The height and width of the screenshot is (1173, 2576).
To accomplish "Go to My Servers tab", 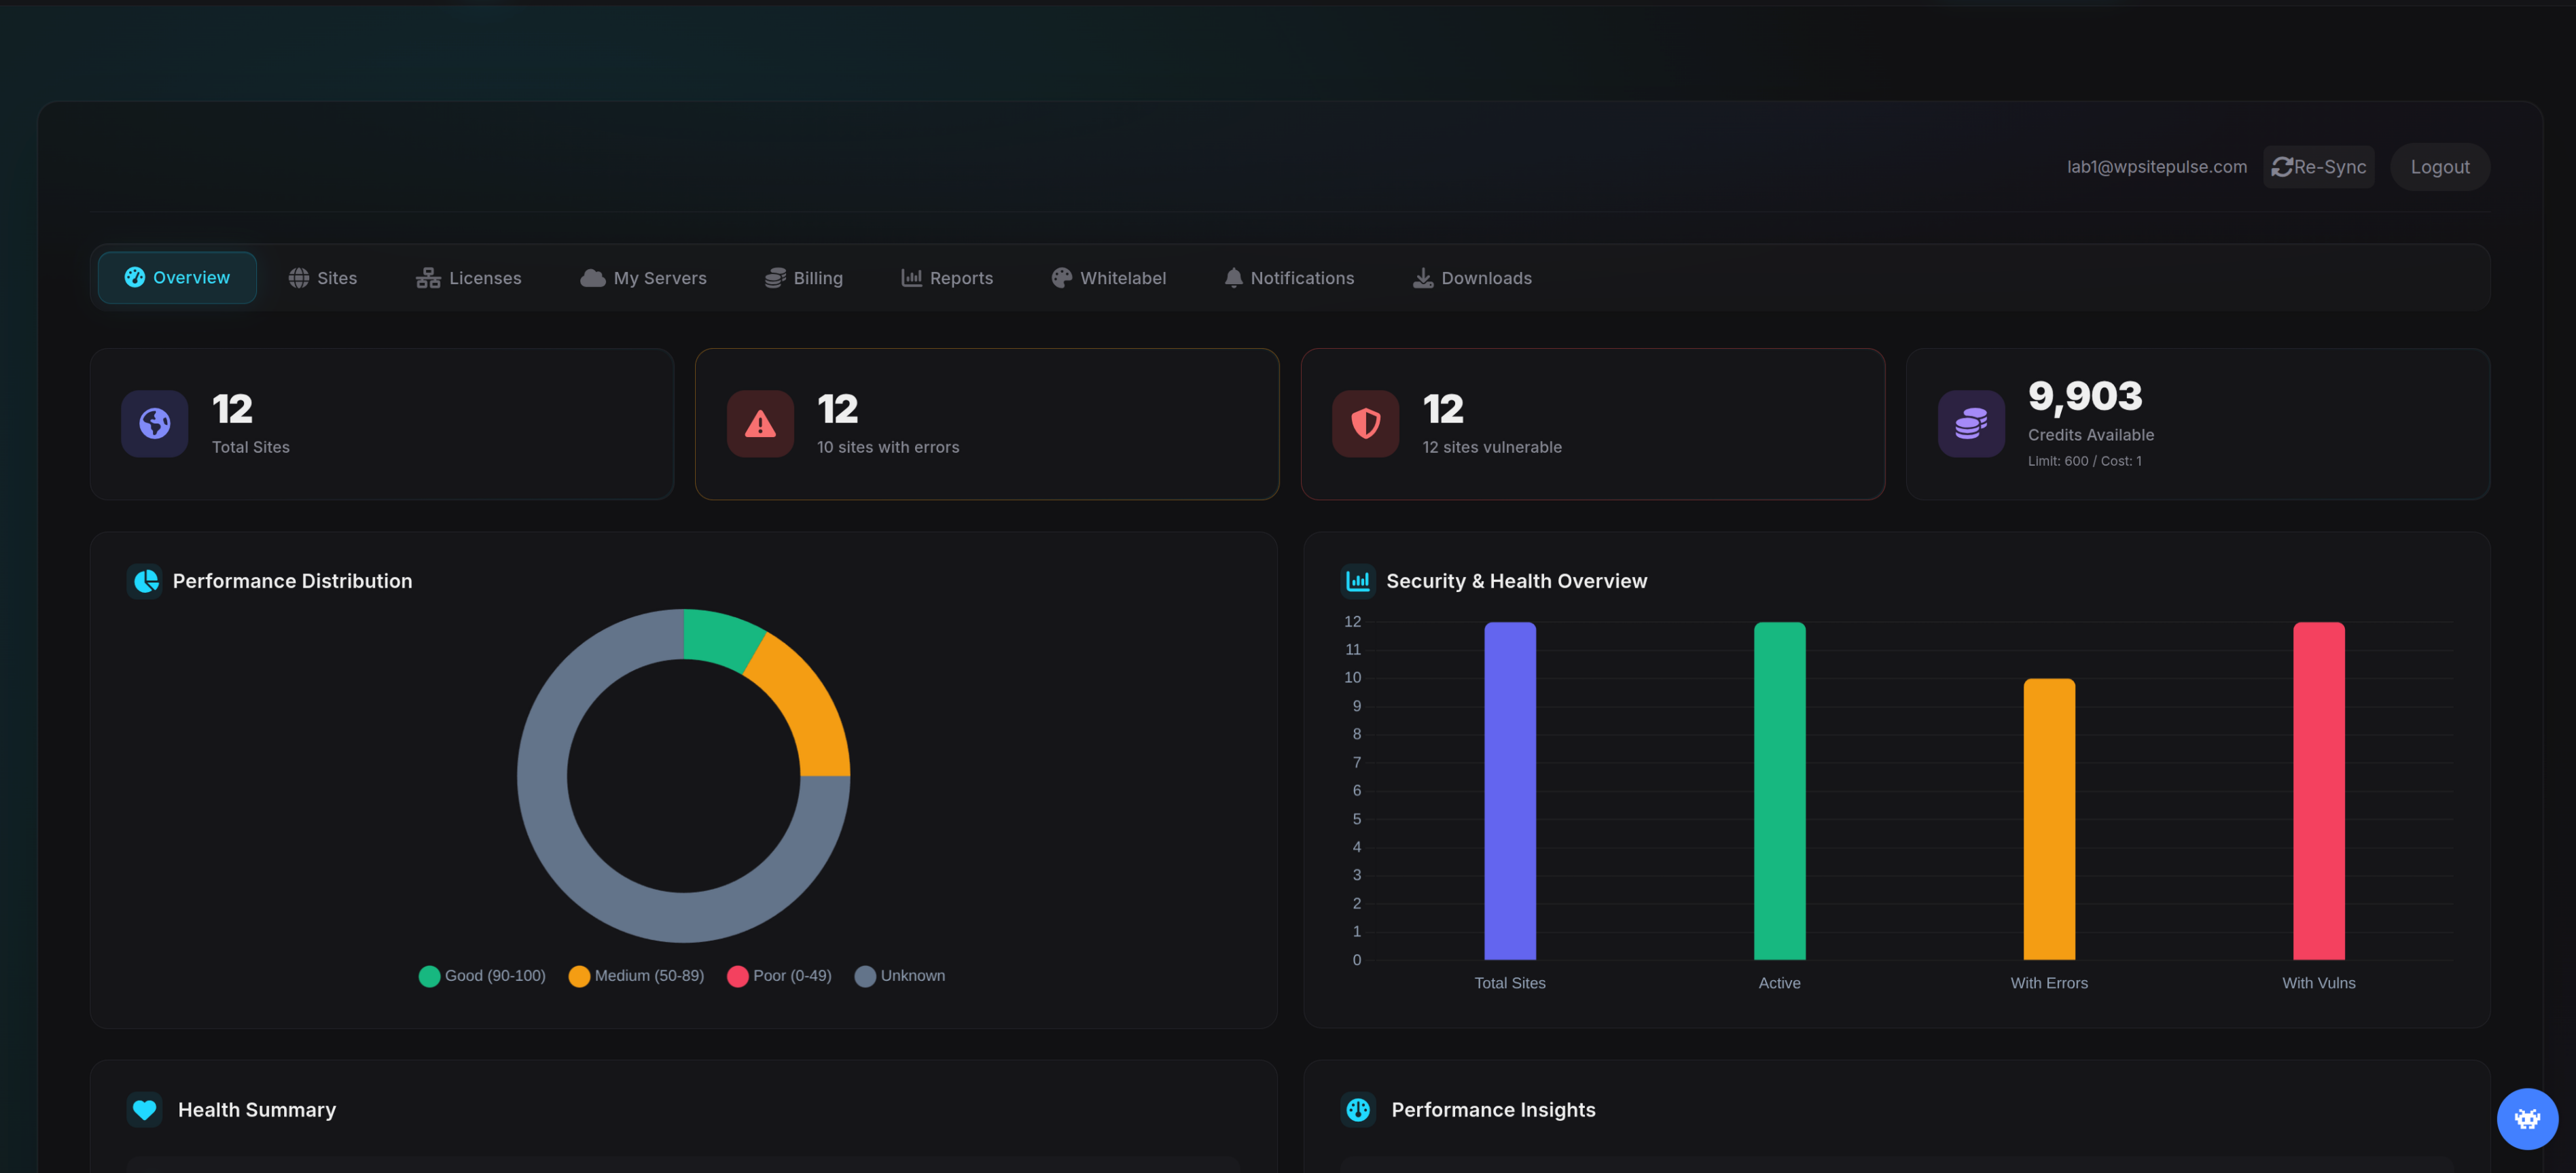I will point(643,278).
